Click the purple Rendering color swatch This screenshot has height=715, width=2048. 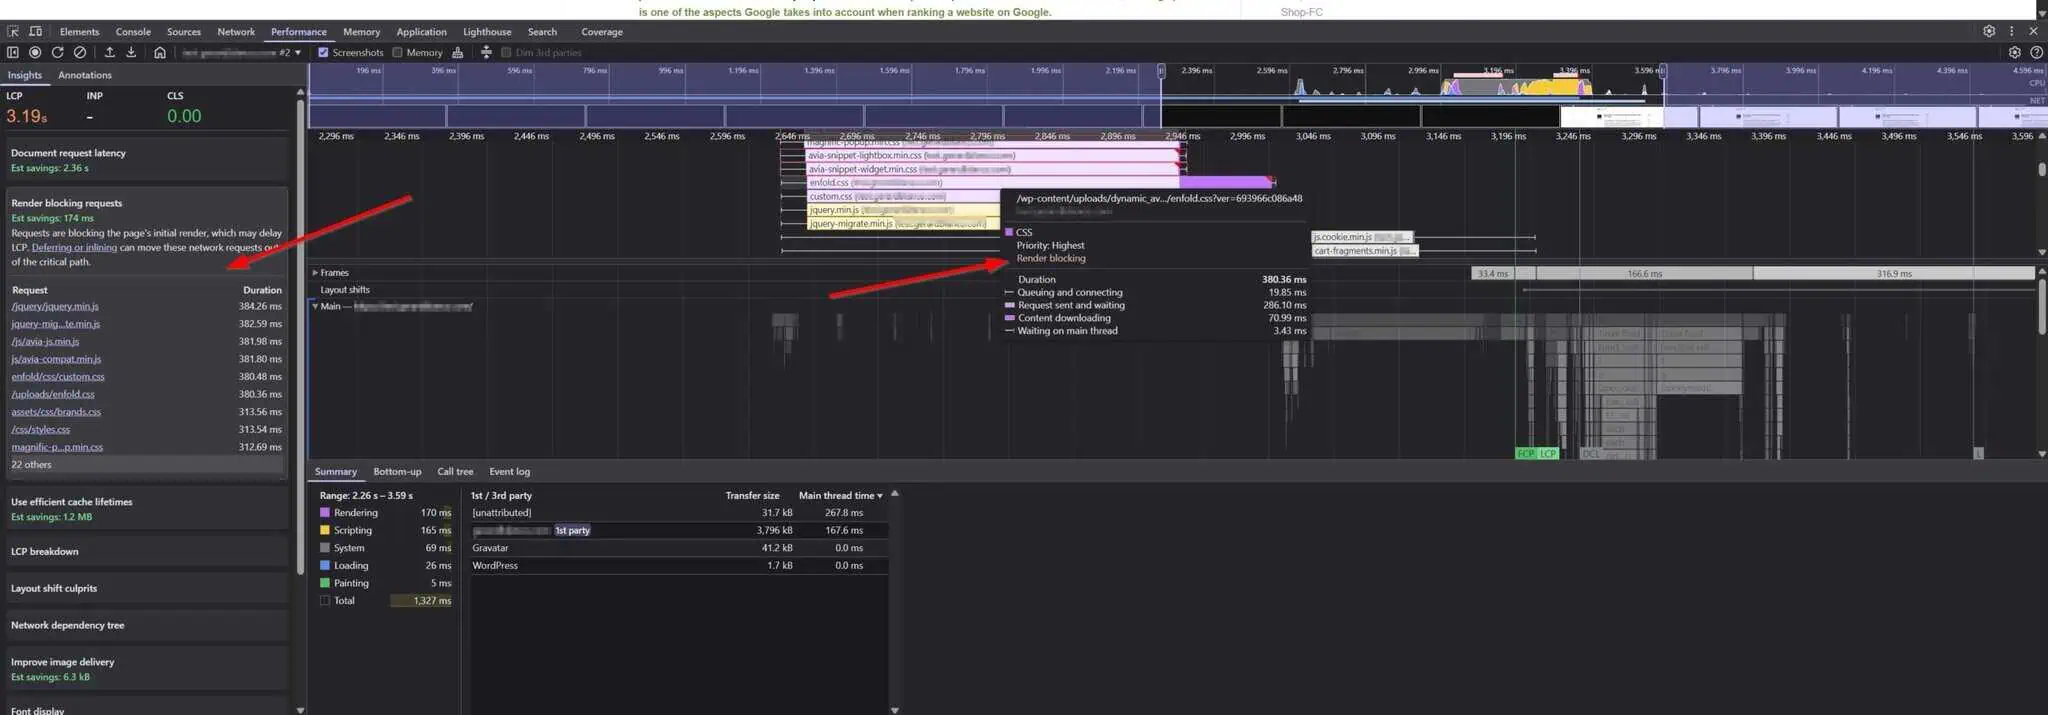coord(324,512)
